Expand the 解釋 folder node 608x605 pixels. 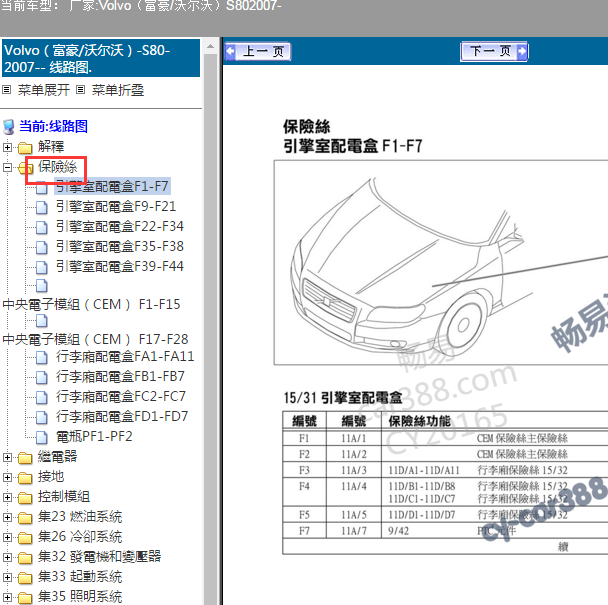click(x=7, y=147)
